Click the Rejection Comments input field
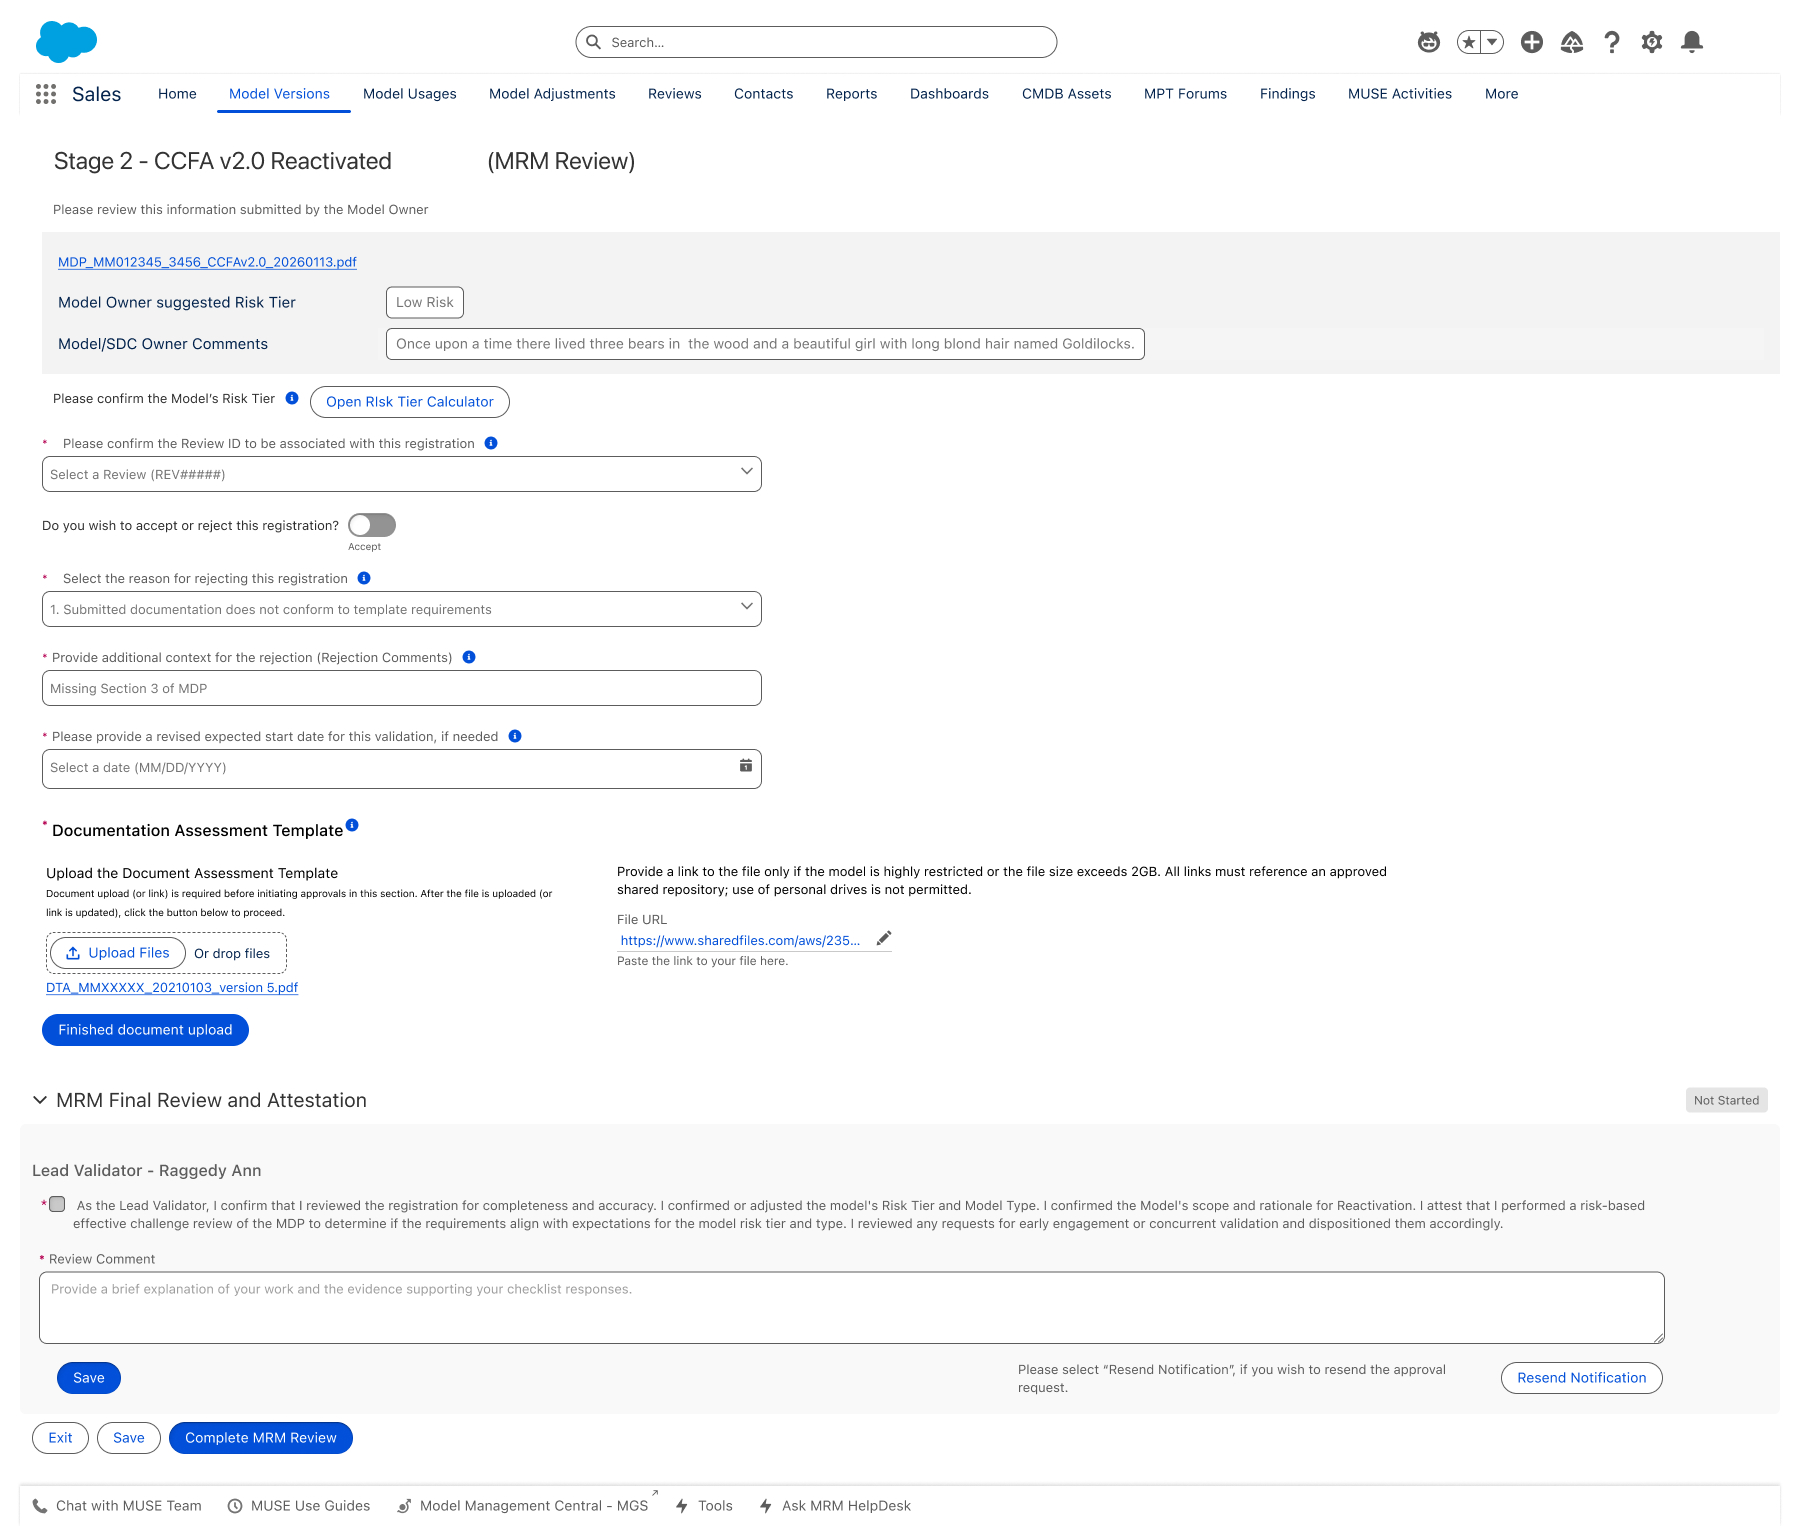This screenshot has width=1800, height=1526. coord(402,688)
